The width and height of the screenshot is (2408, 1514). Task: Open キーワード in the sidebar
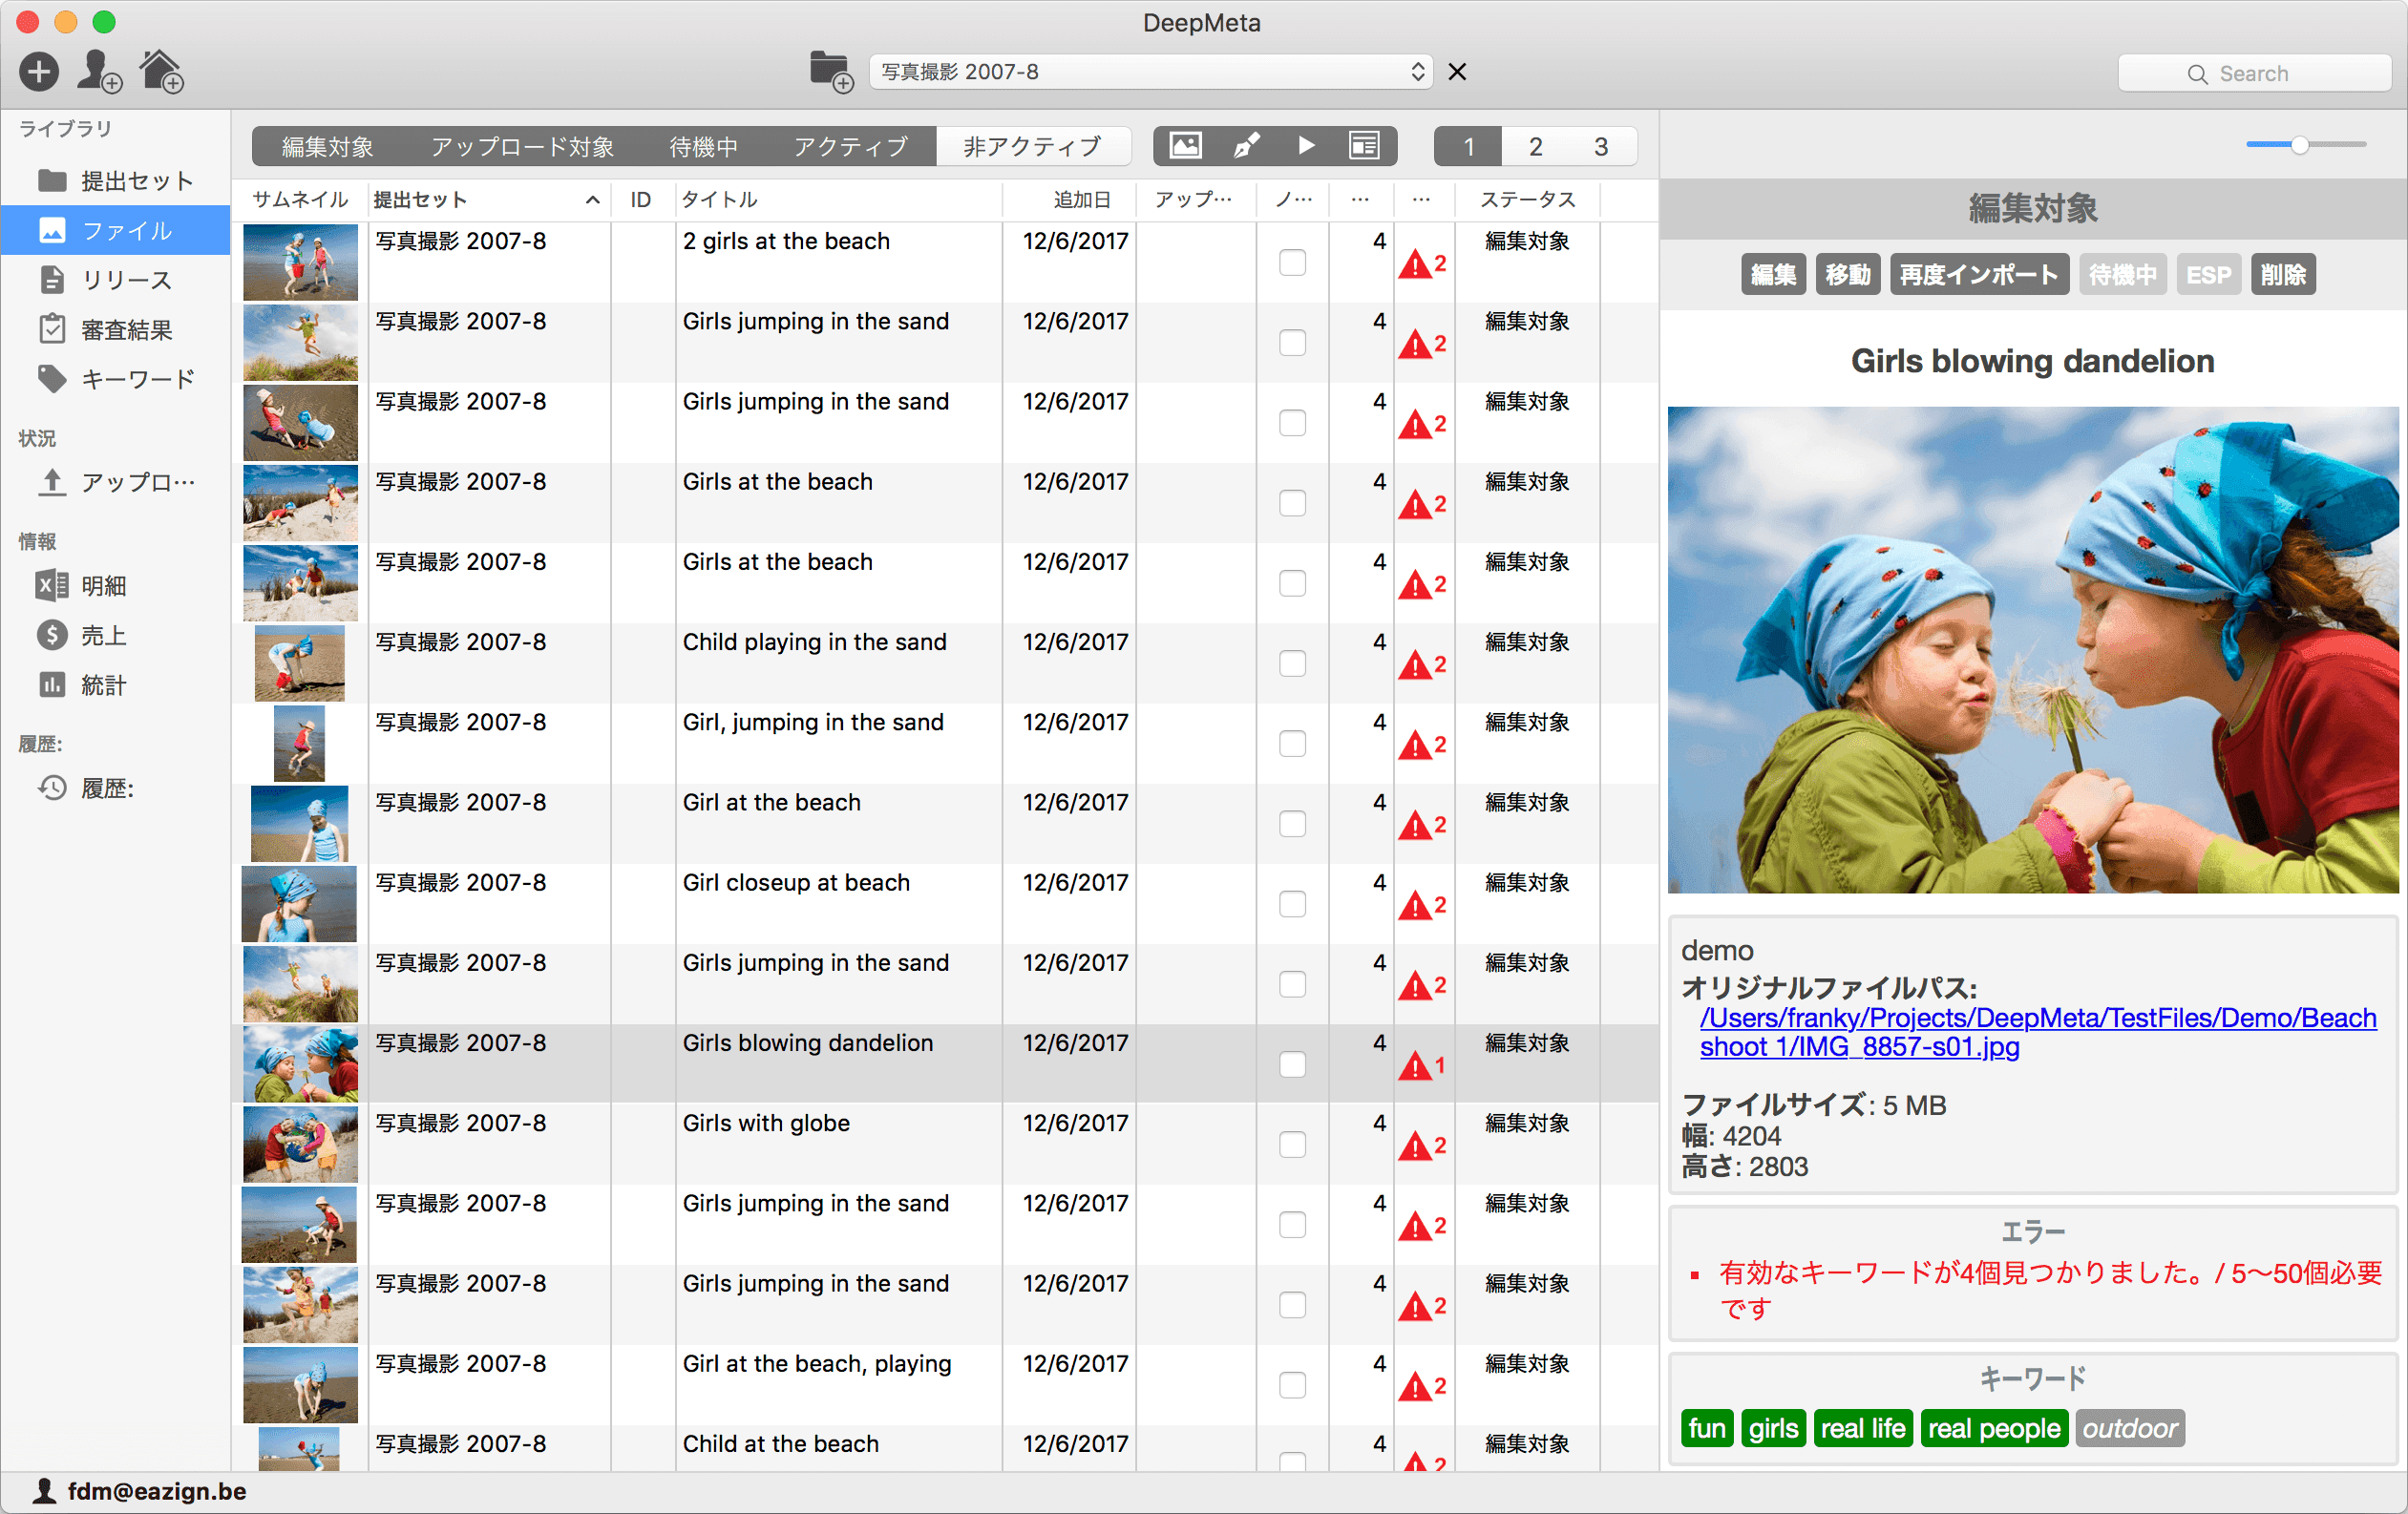116,379
